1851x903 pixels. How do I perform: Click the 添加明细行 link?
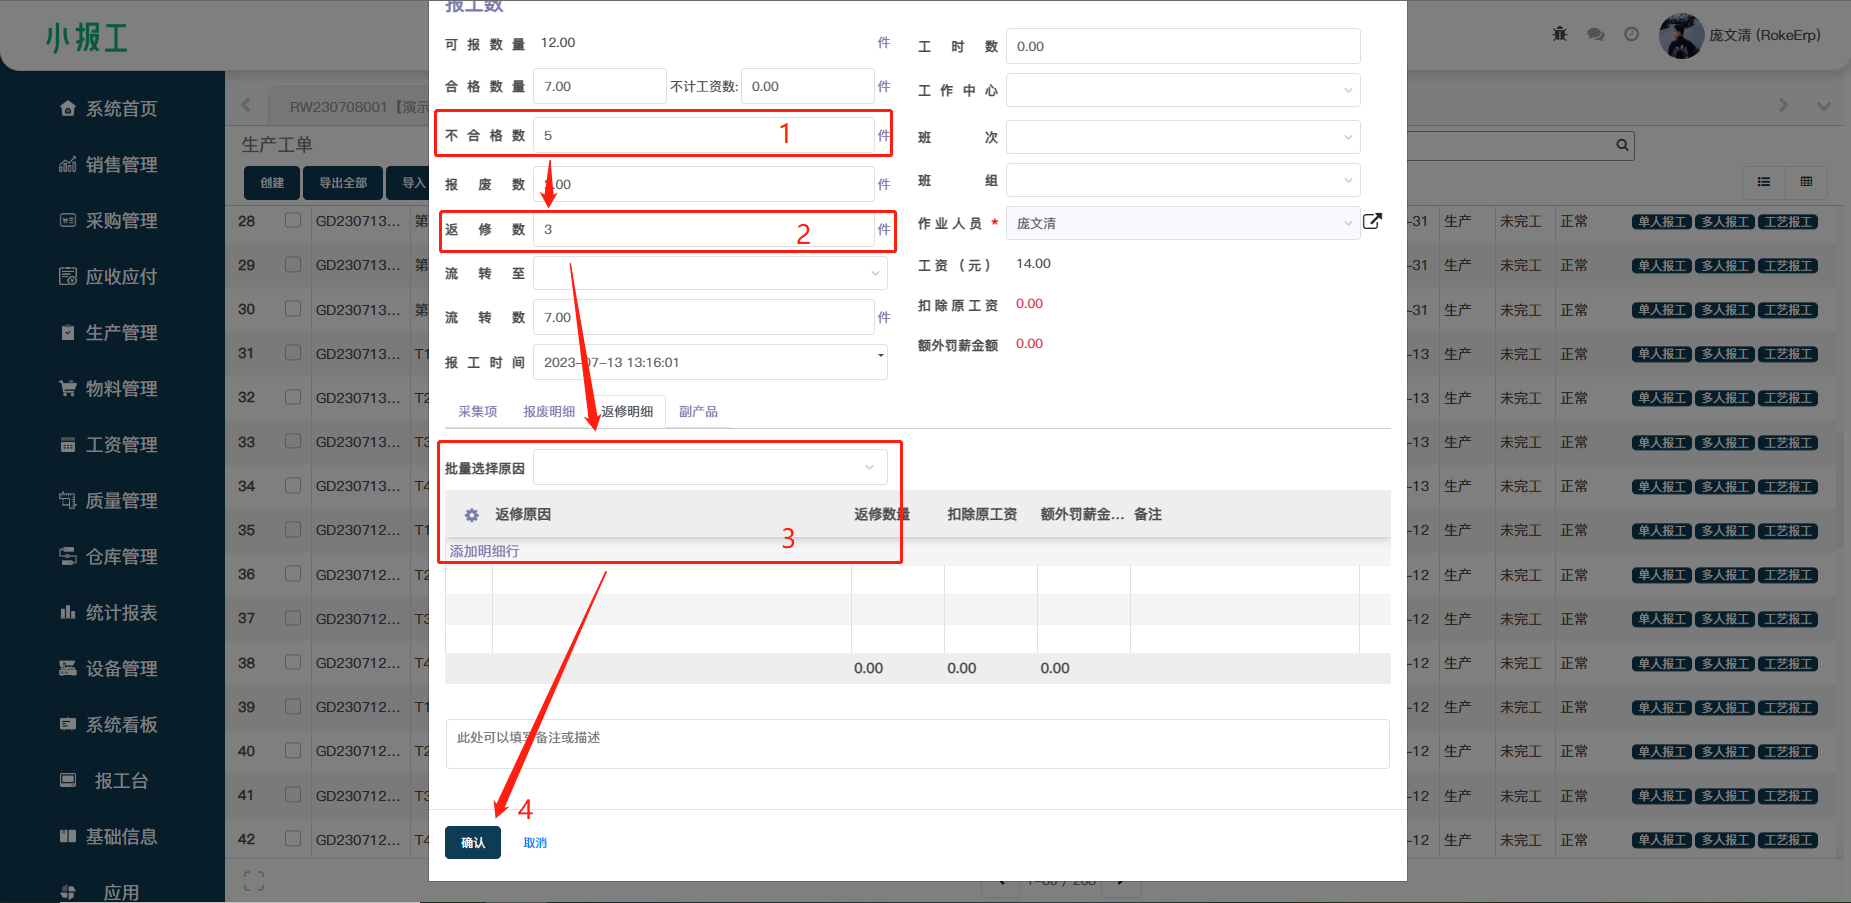[x=485, y=551]
